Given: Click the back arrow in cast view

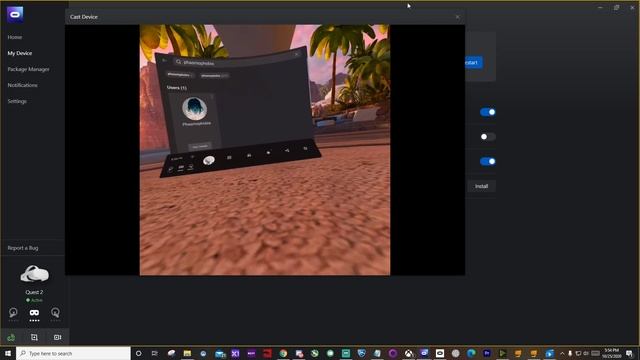Looking at the screenshot, I should tap(164, 60).
